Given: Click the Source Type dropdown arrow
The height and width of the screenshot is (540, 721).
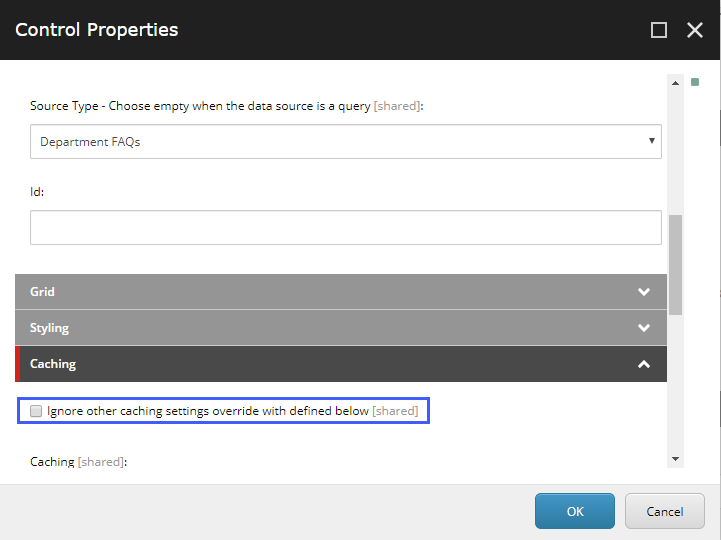Looking at the screenshot, I should pos(652,142).
